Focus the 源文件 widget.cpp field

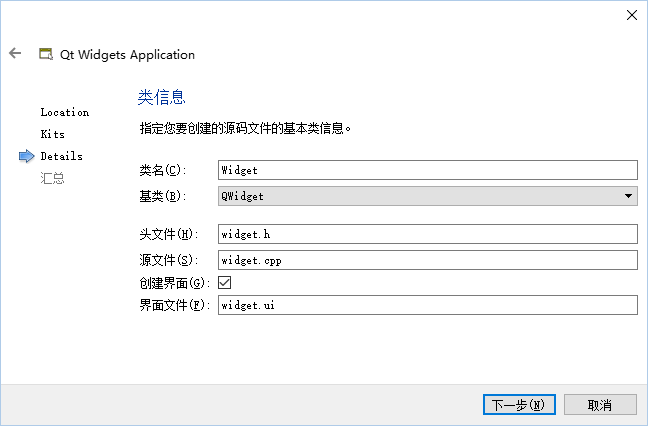tap(428, 260)
